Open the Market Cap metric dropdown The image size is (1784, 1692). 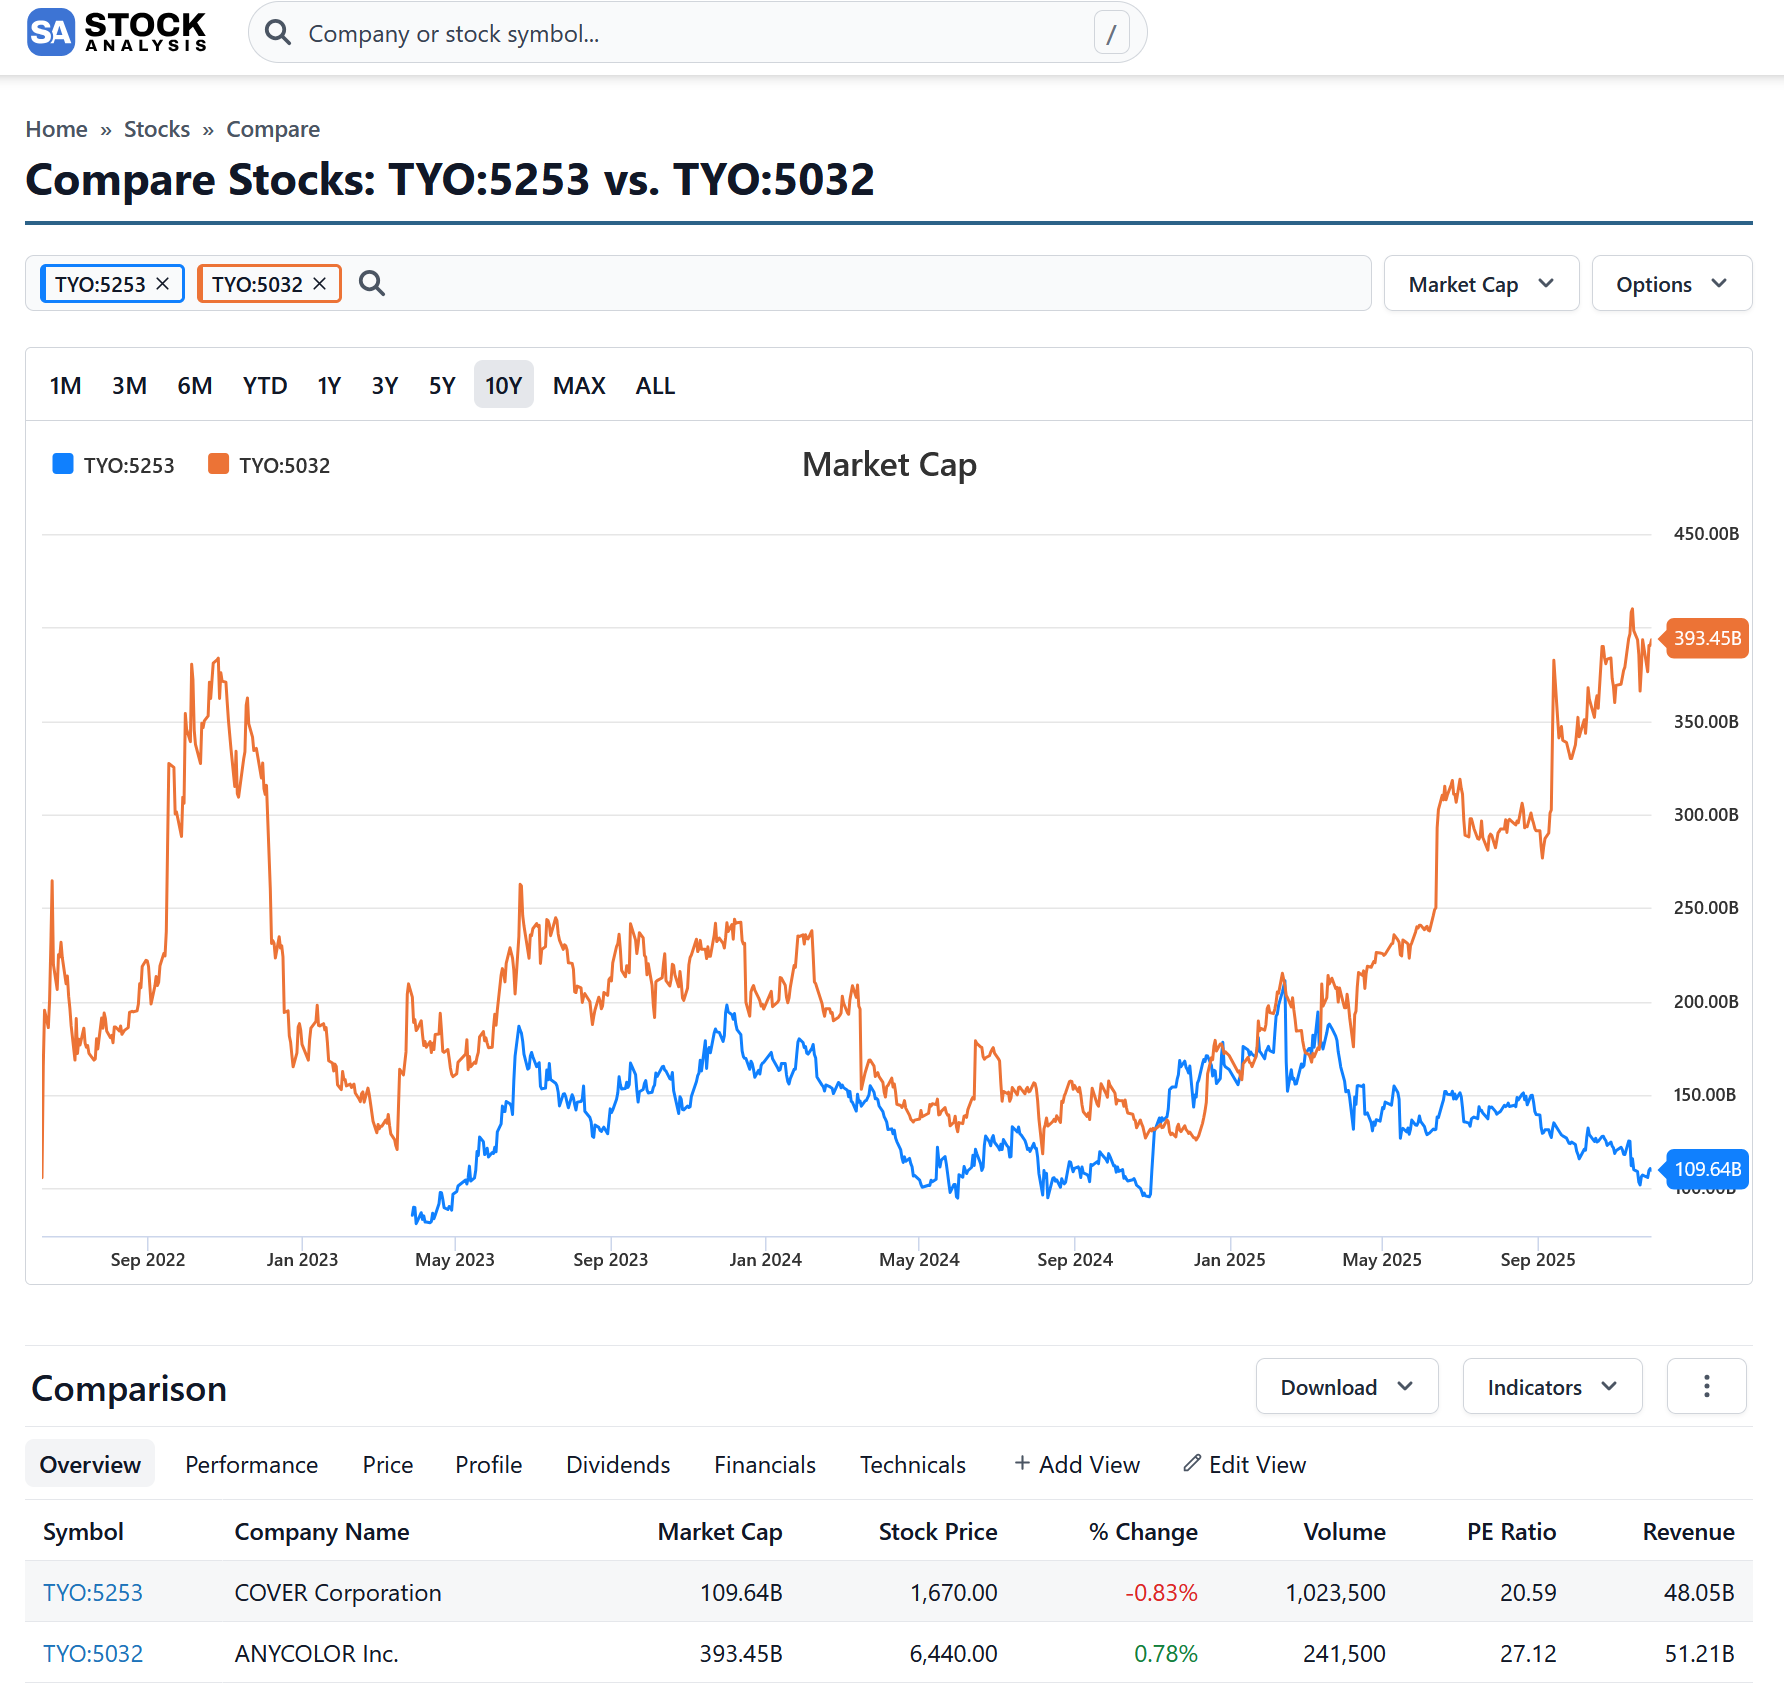[1481, 284]
